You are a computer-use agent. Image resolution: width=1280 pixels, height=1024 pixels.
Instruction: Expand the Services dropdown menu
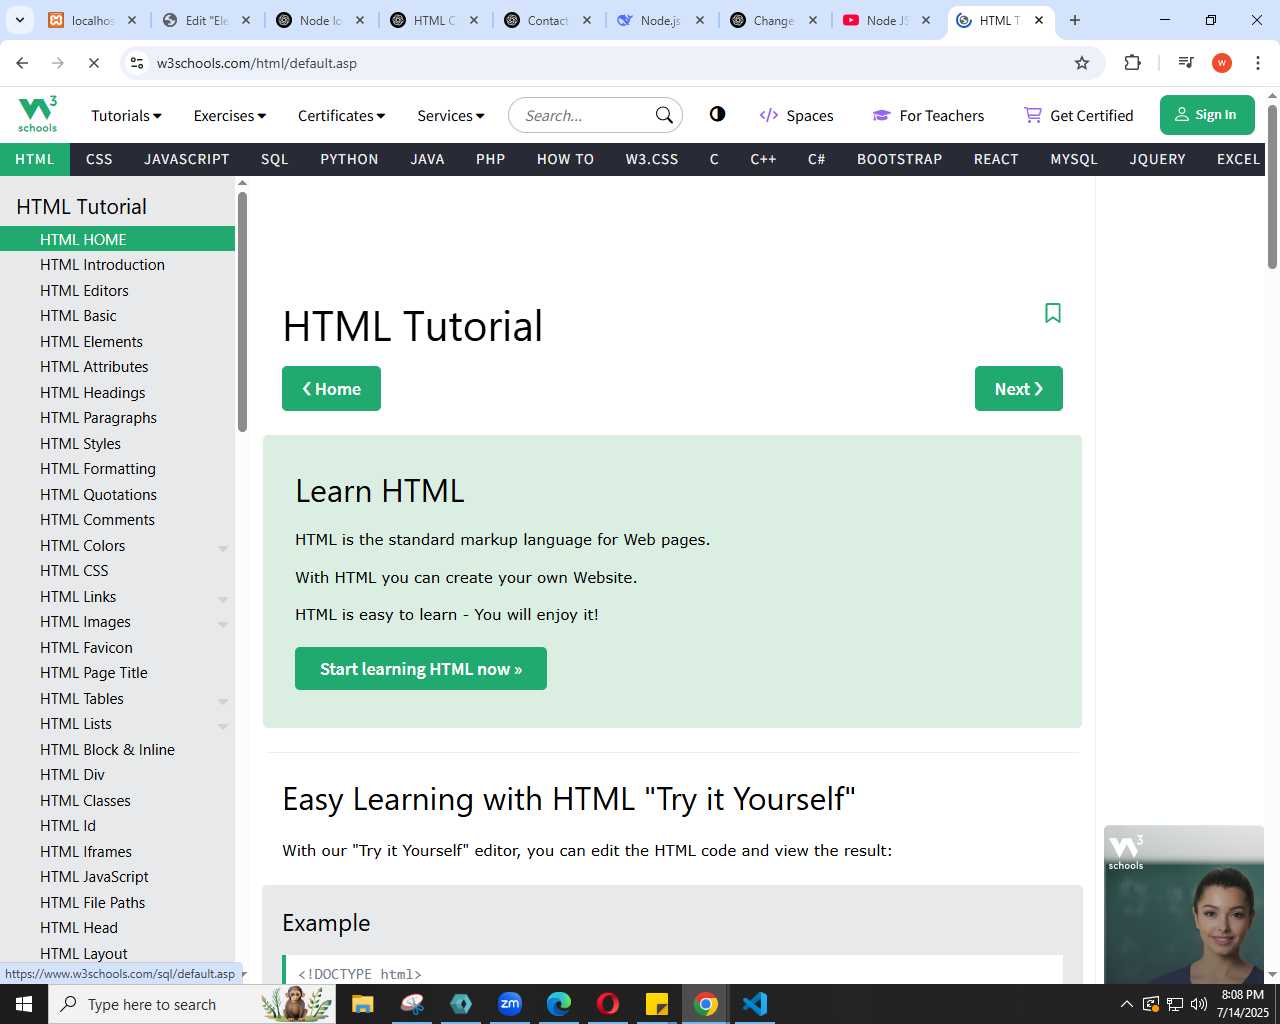451,116
